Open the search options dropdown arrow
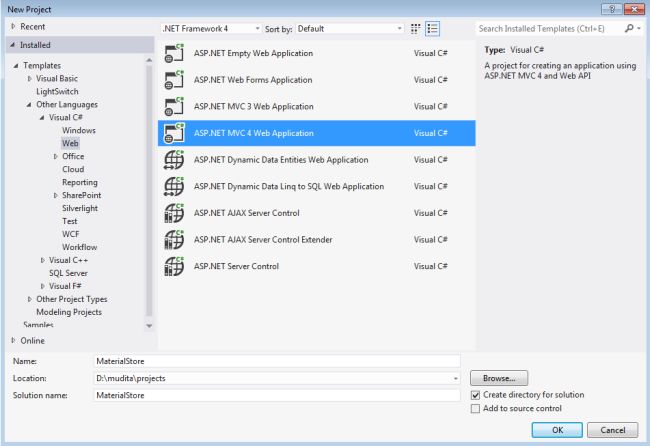The width and height of the screenshot is (650, 446). point(639,28)
